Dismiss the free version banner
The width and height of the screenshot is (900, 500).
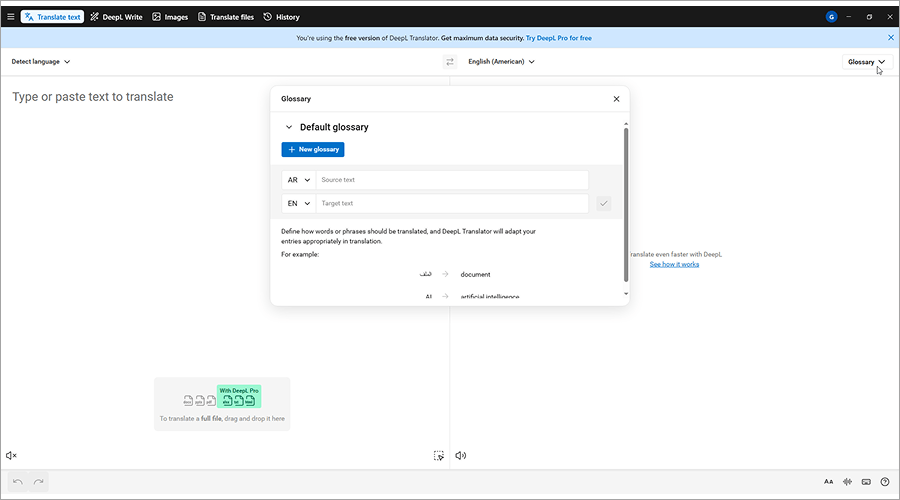click(891, 38)
